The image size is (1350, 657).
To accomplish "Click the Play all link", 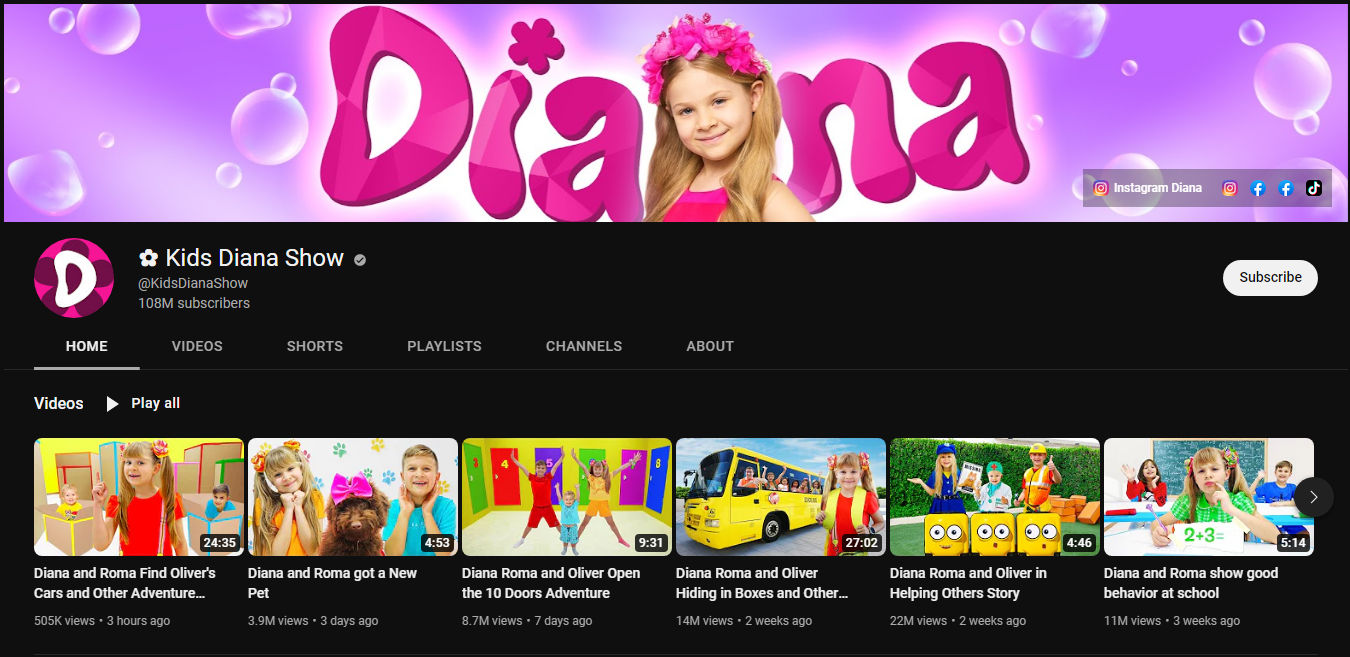I will point(156,403).
